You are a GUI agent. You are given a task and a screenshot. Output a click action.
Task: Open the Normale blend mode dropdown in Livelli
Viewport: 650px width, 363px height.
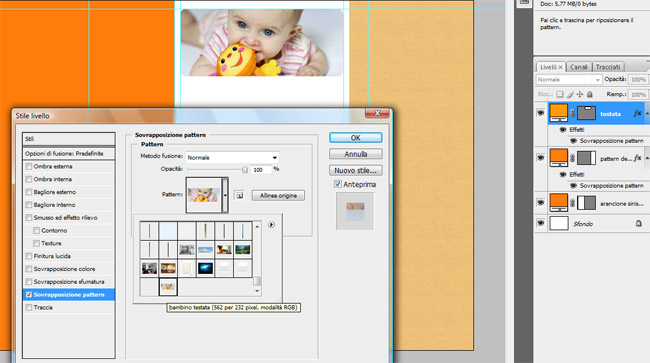click(568, 79)
